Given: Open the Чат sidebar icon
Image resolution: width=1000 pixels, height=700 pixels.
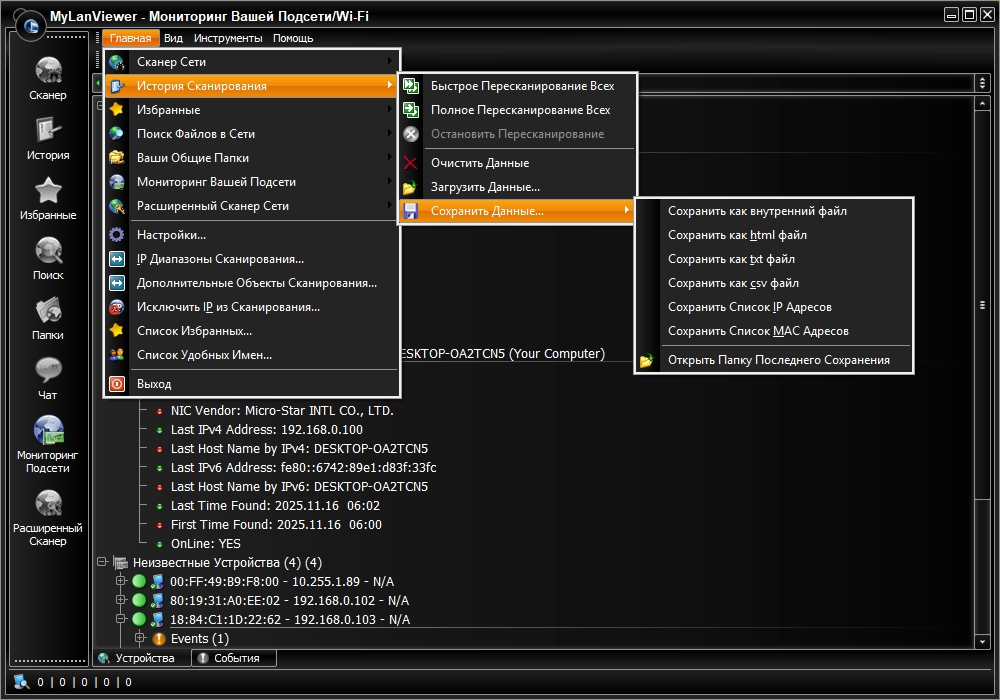Looking at the screenshot, I should [x=48, y=370].
